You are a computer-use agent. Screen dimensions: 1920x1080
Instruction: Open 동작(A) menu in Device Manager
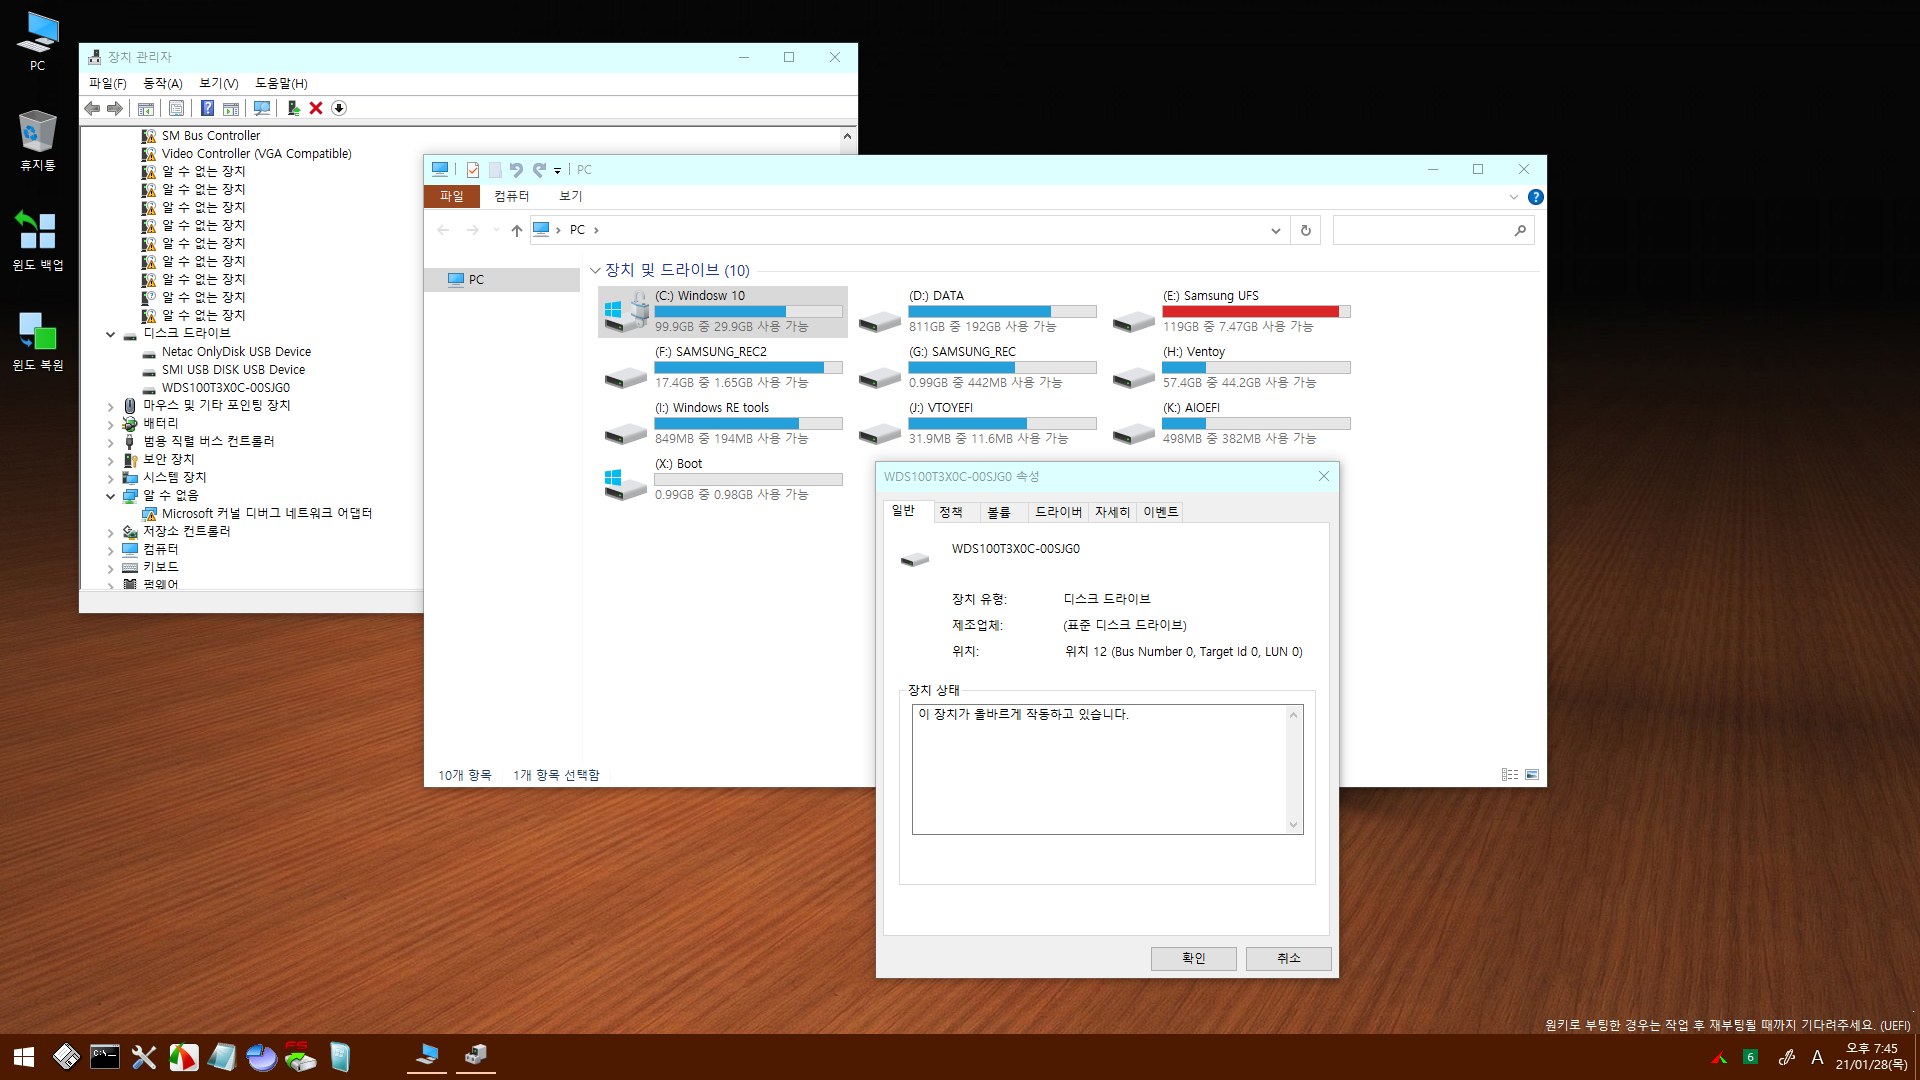pos(163,83)
